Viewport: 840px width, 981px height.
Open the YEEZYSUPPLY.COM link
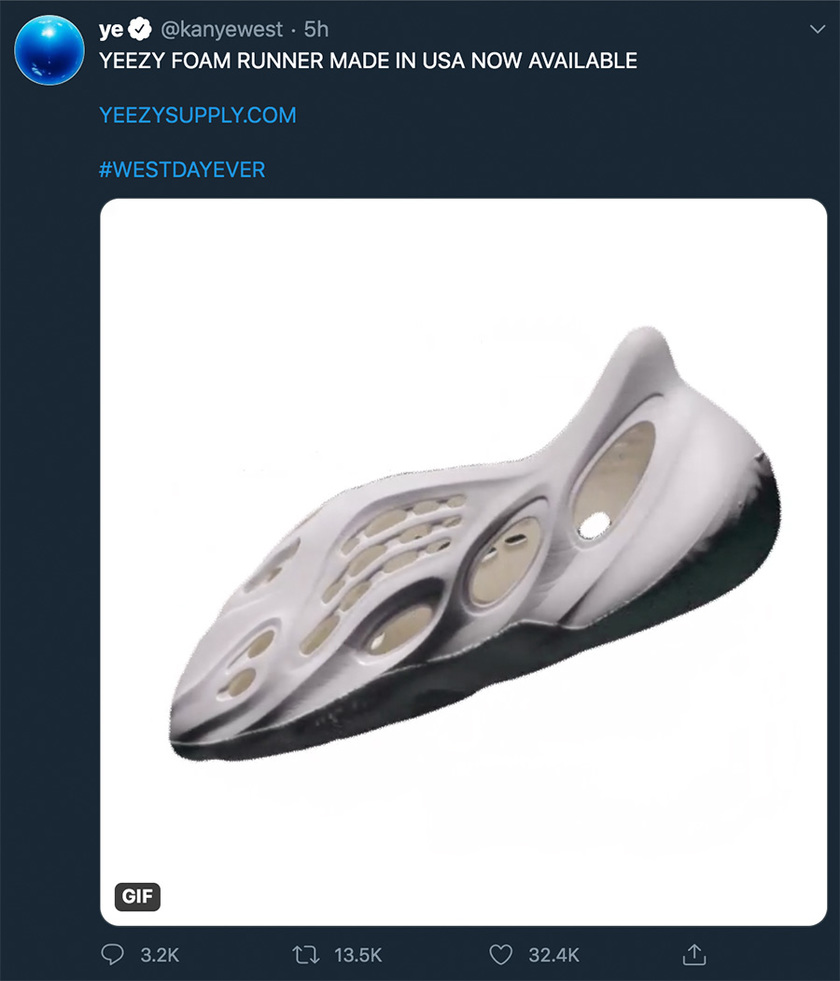pos(198,115)
